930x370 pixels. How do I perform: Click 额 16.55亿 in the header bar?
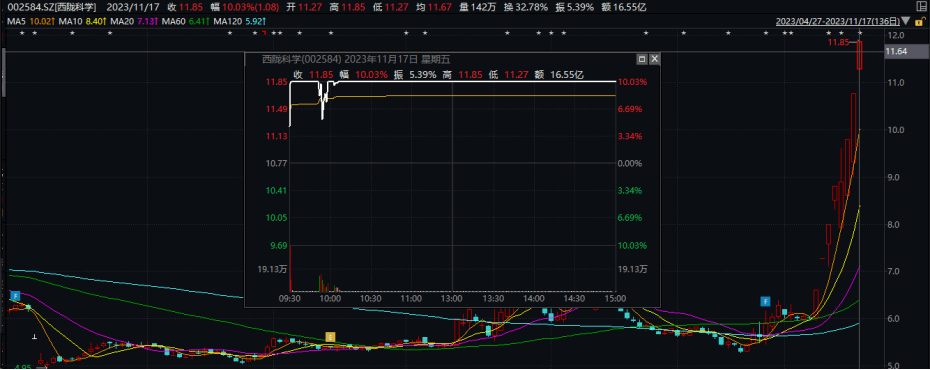(x=625, y=8)
